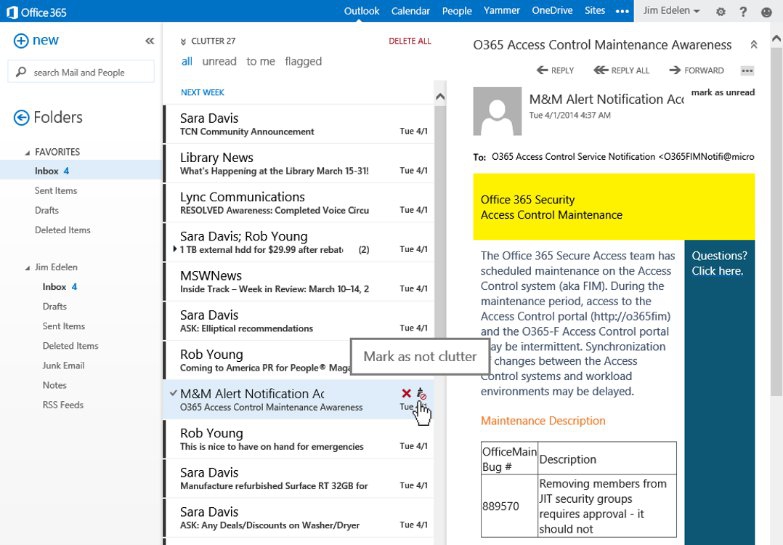This screenshot has height=545, width=783.
Task: Collapse the folder pane with double chevron
Action: 149,41
